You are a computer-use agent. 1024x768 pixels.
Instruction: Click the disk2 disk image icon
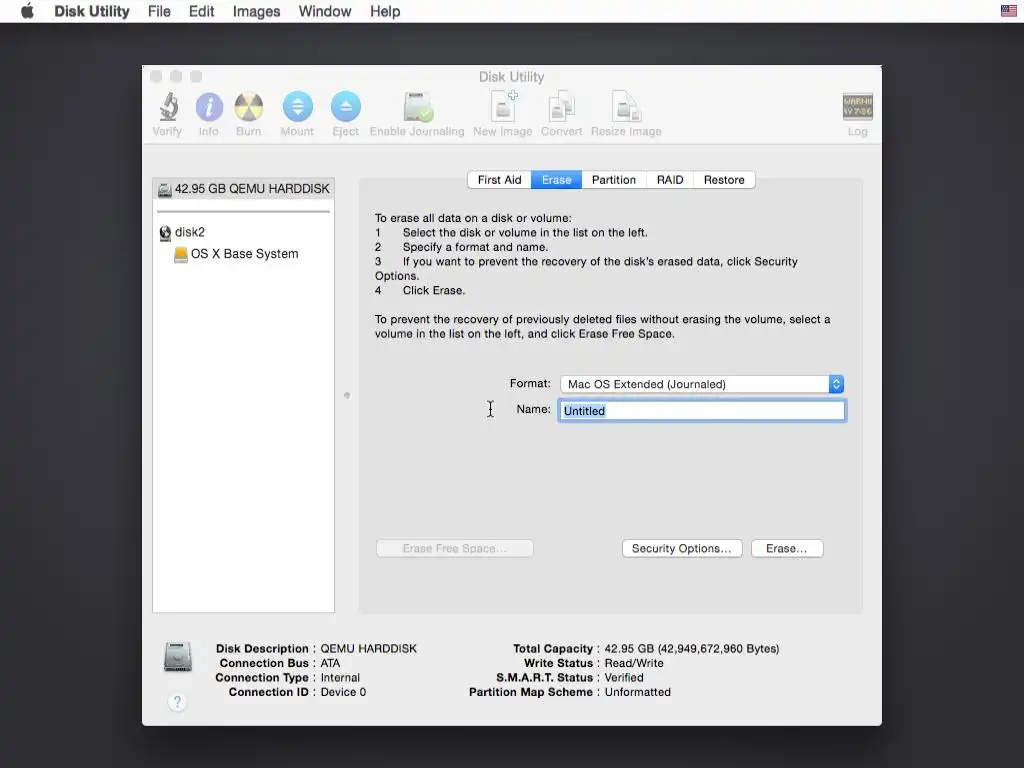165,232
